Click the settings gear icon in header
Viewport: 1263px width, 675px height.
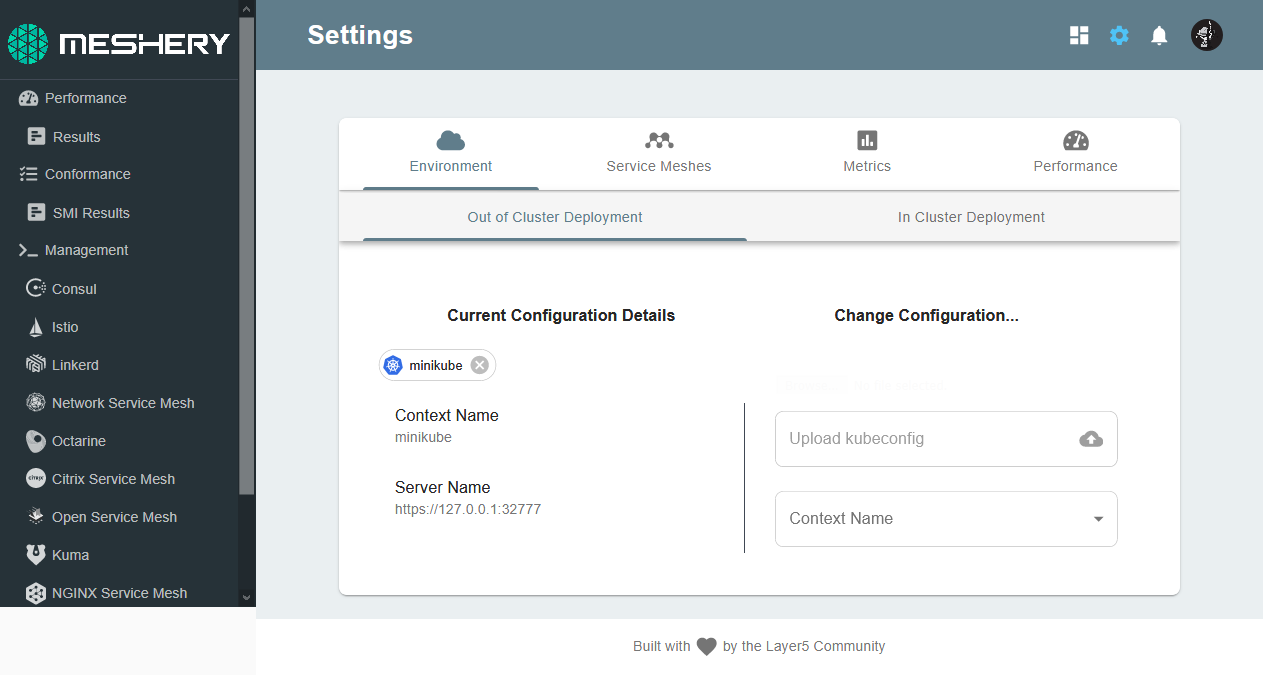pyautogui.click(x=1119, y=36)
